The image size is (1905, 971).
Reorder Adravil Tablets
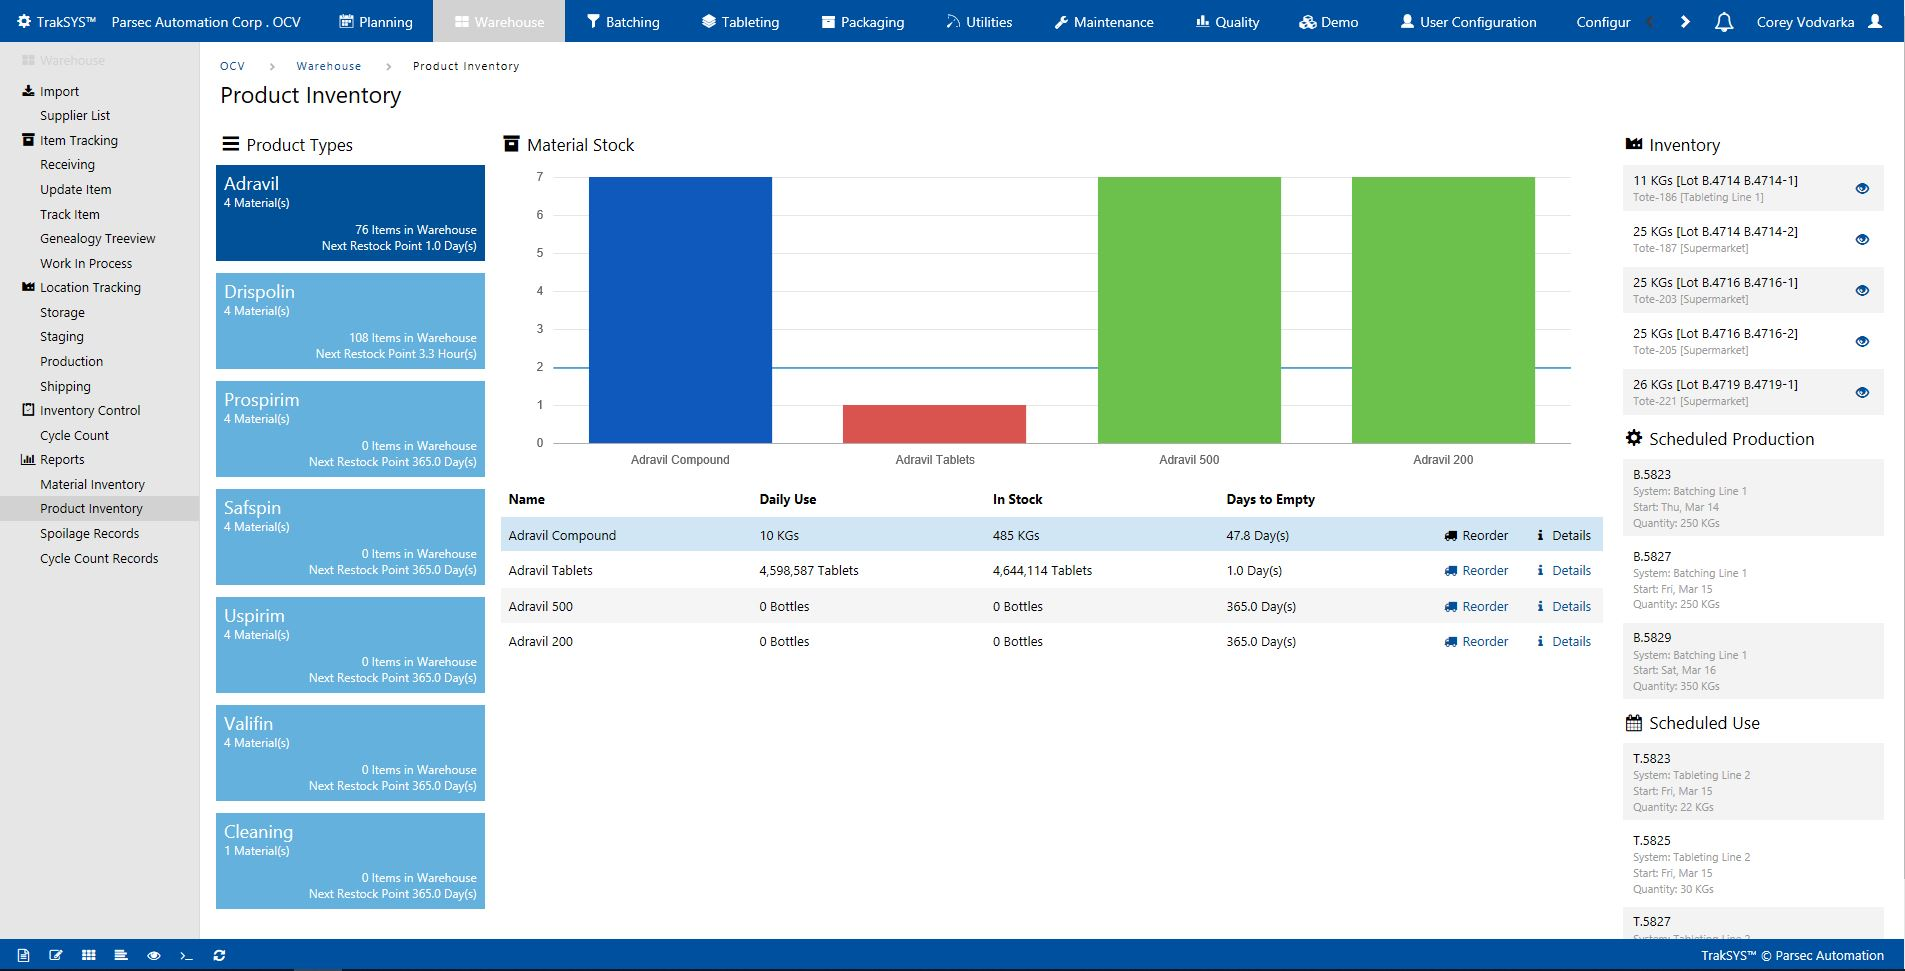[1476, 570]
